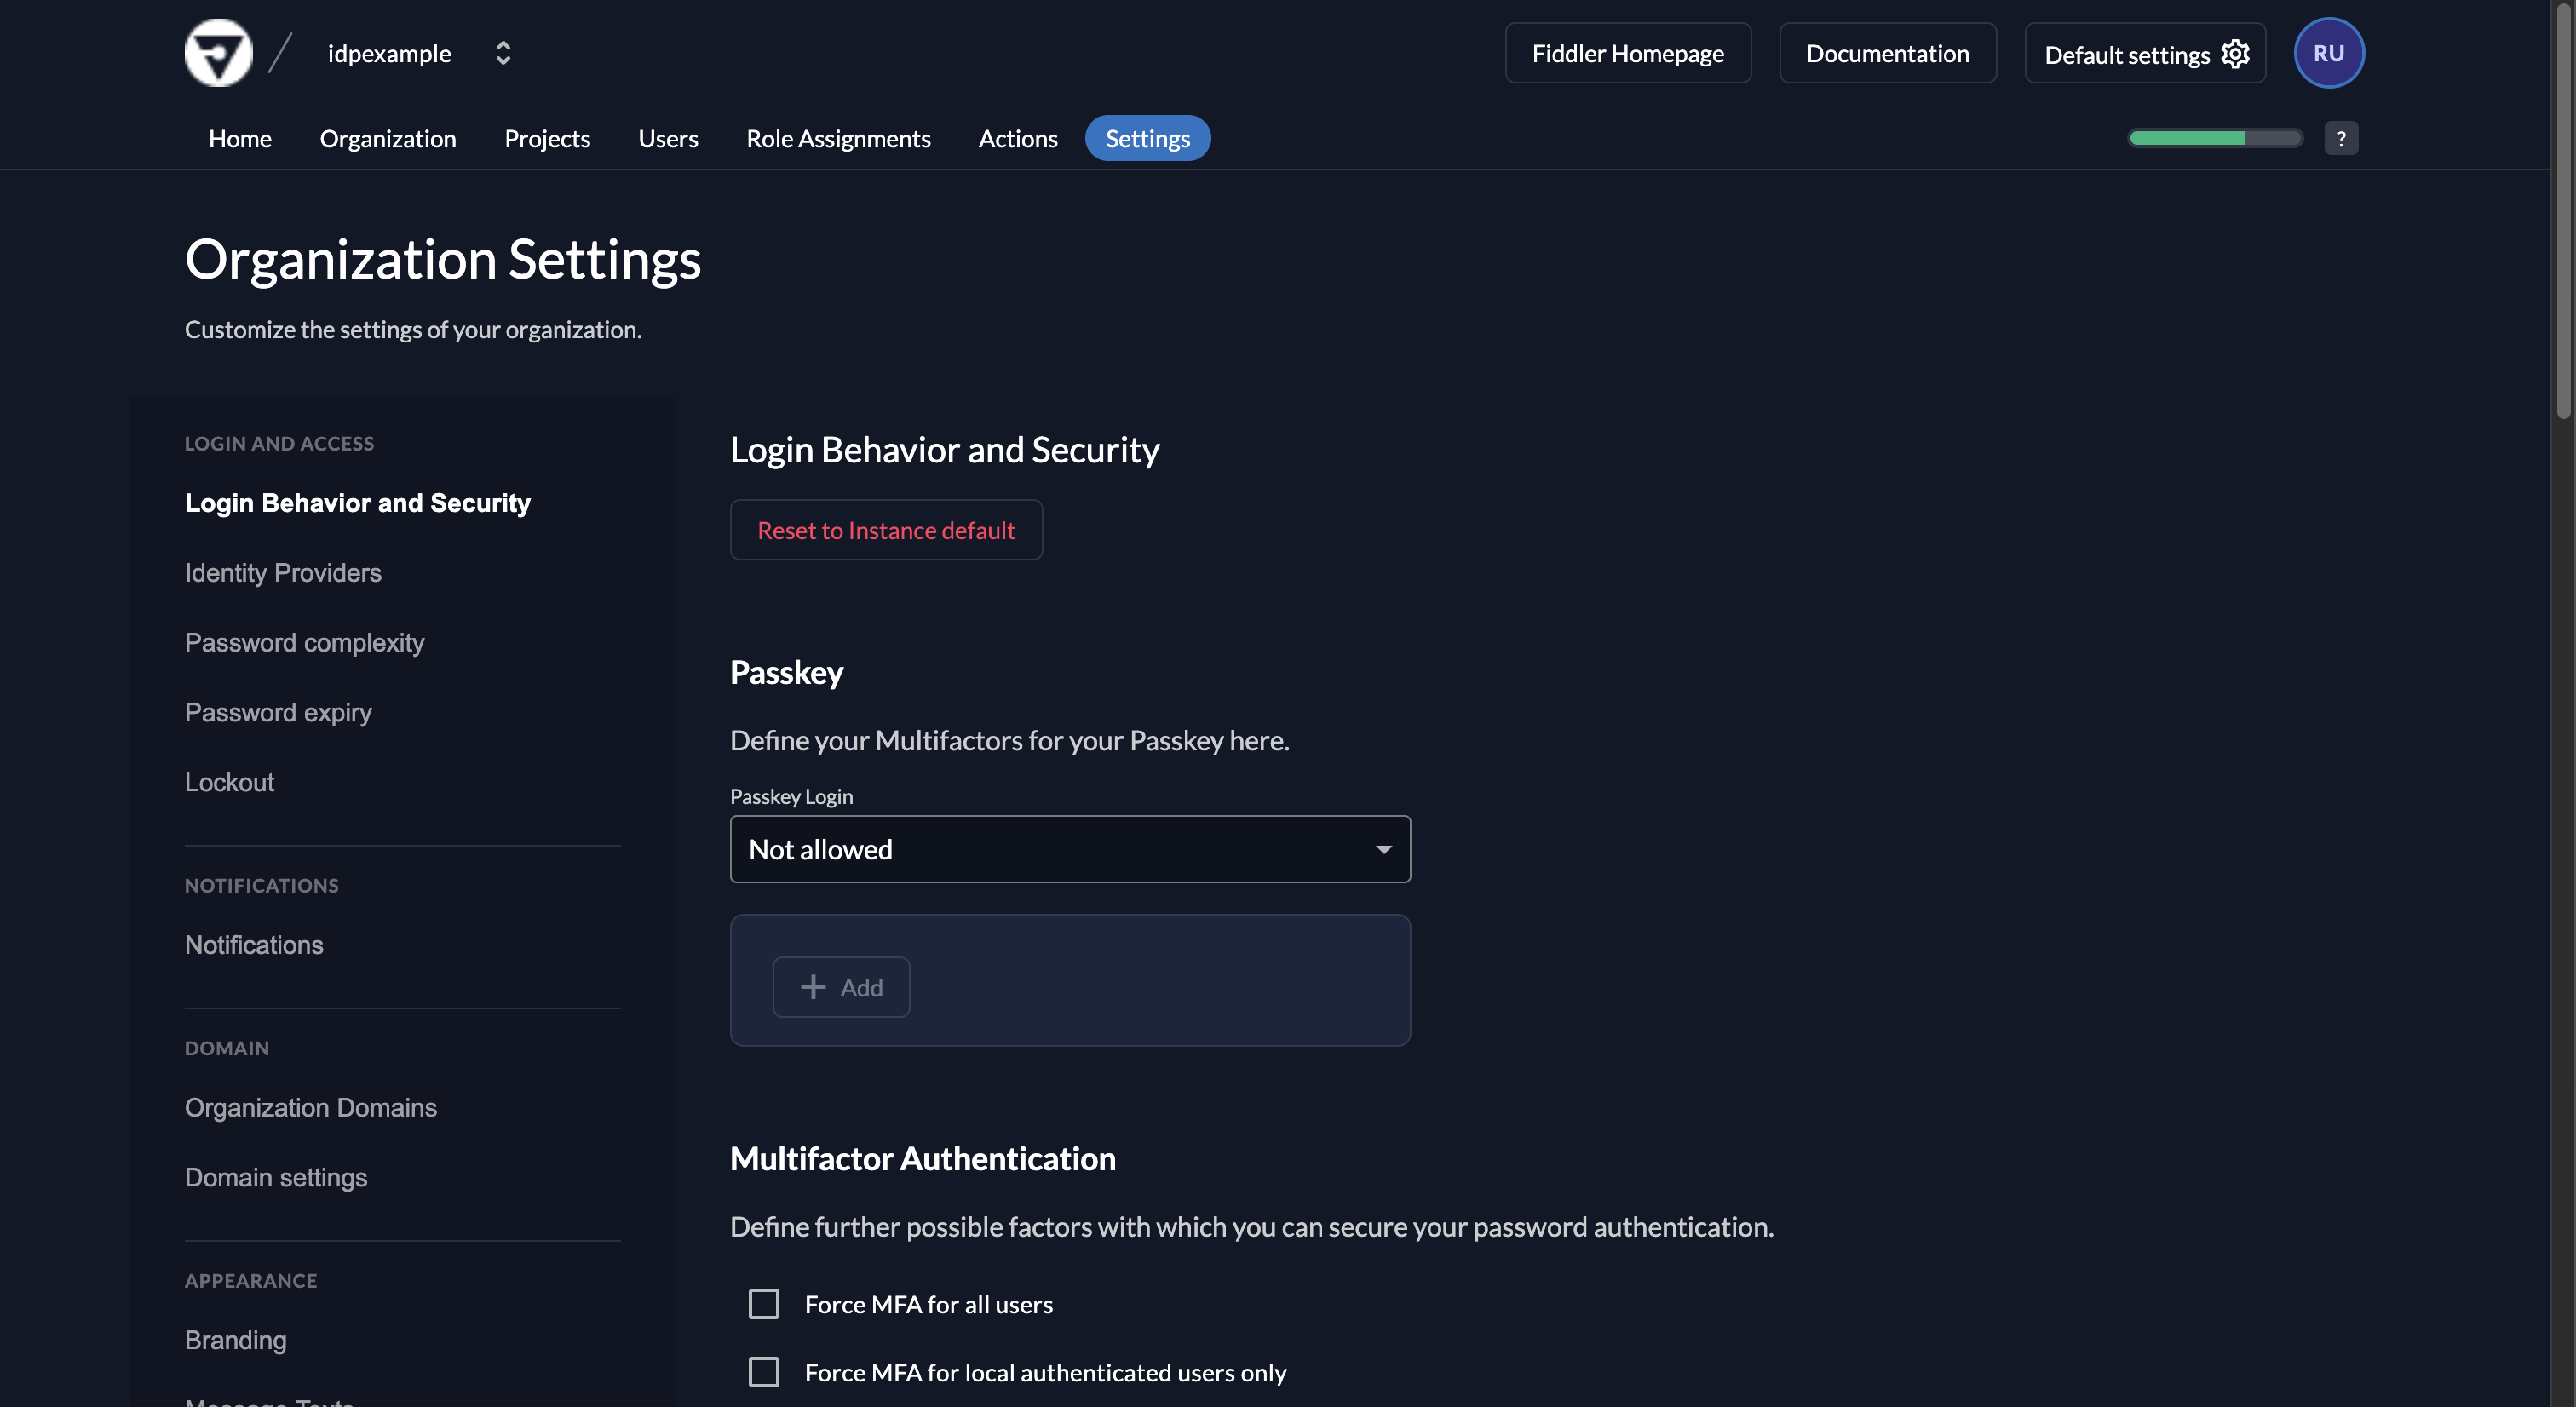Open Branding settings
The image size is (2576, 1407).
click(235, 1340)
